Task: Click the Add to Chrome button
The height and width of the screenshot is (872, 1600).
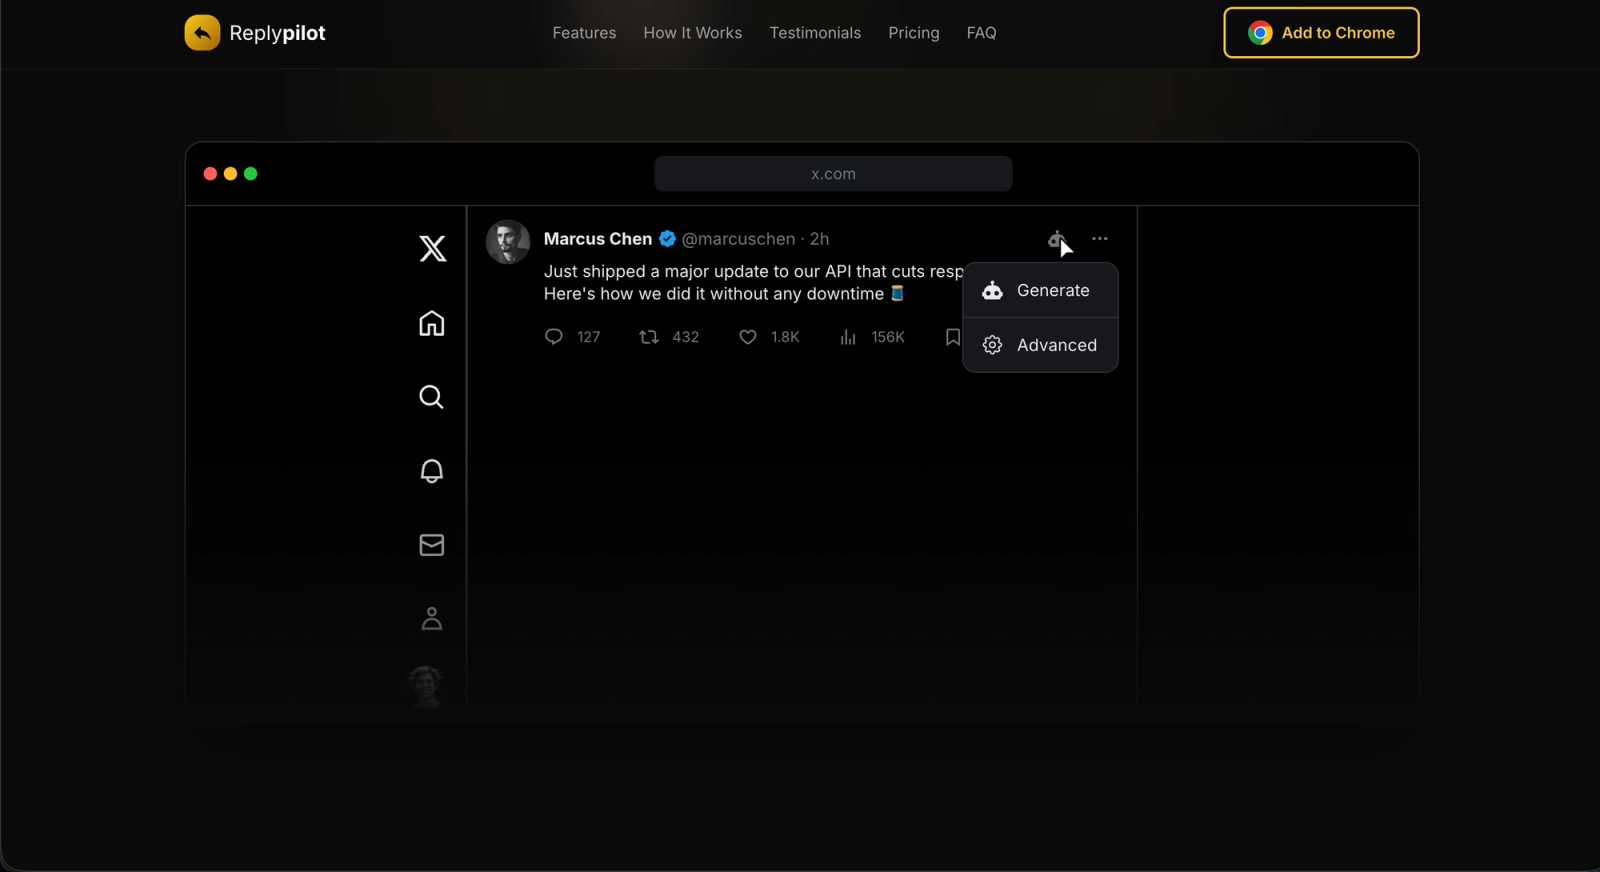Action: click(1321, 33)
